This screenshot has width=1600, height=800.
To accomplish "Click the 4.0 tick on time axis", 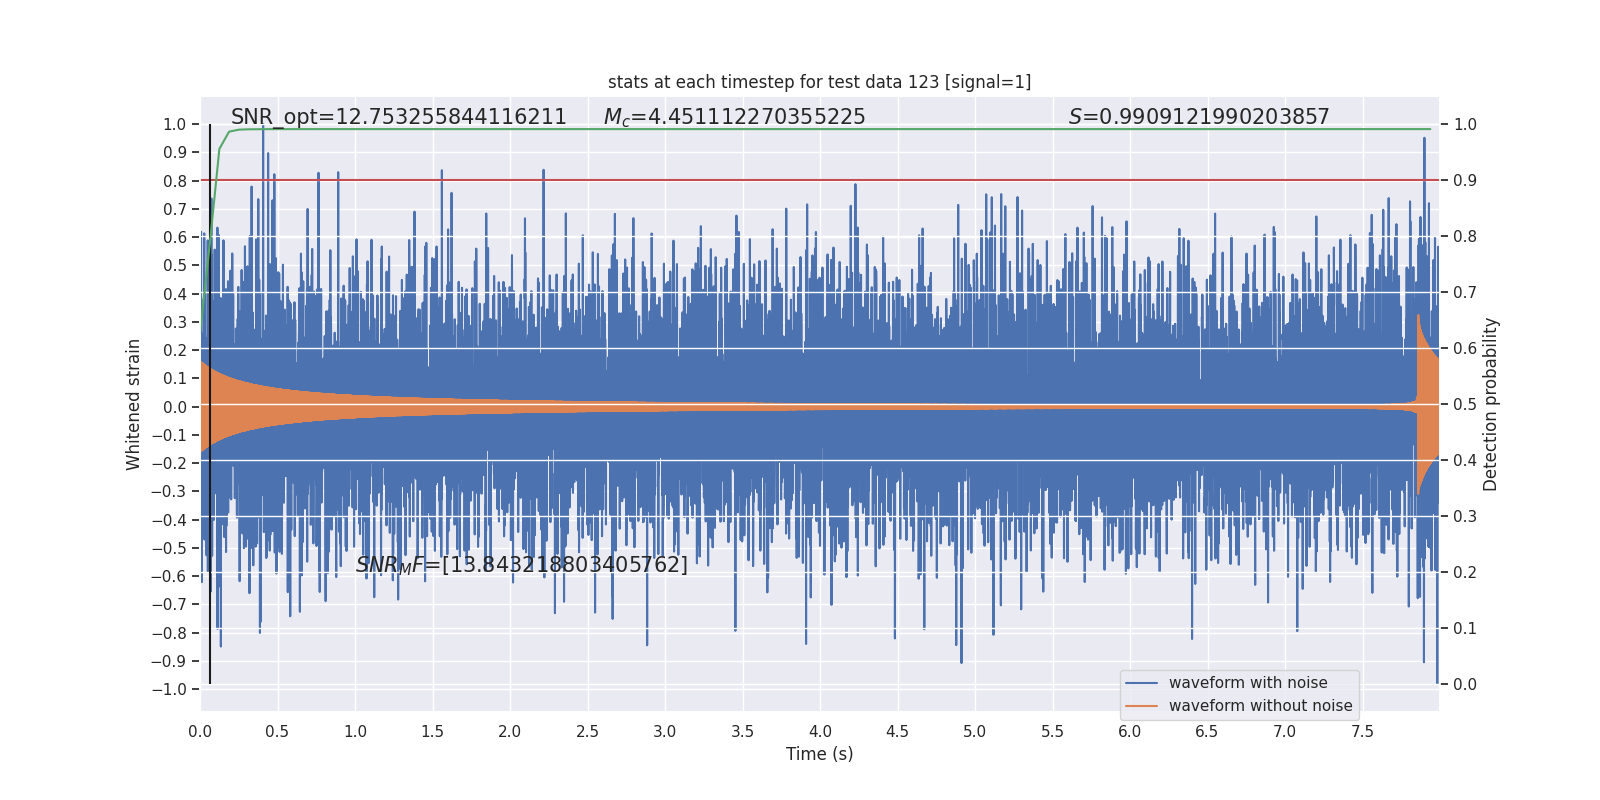I will pyautogui.click(x=820, y=731).
